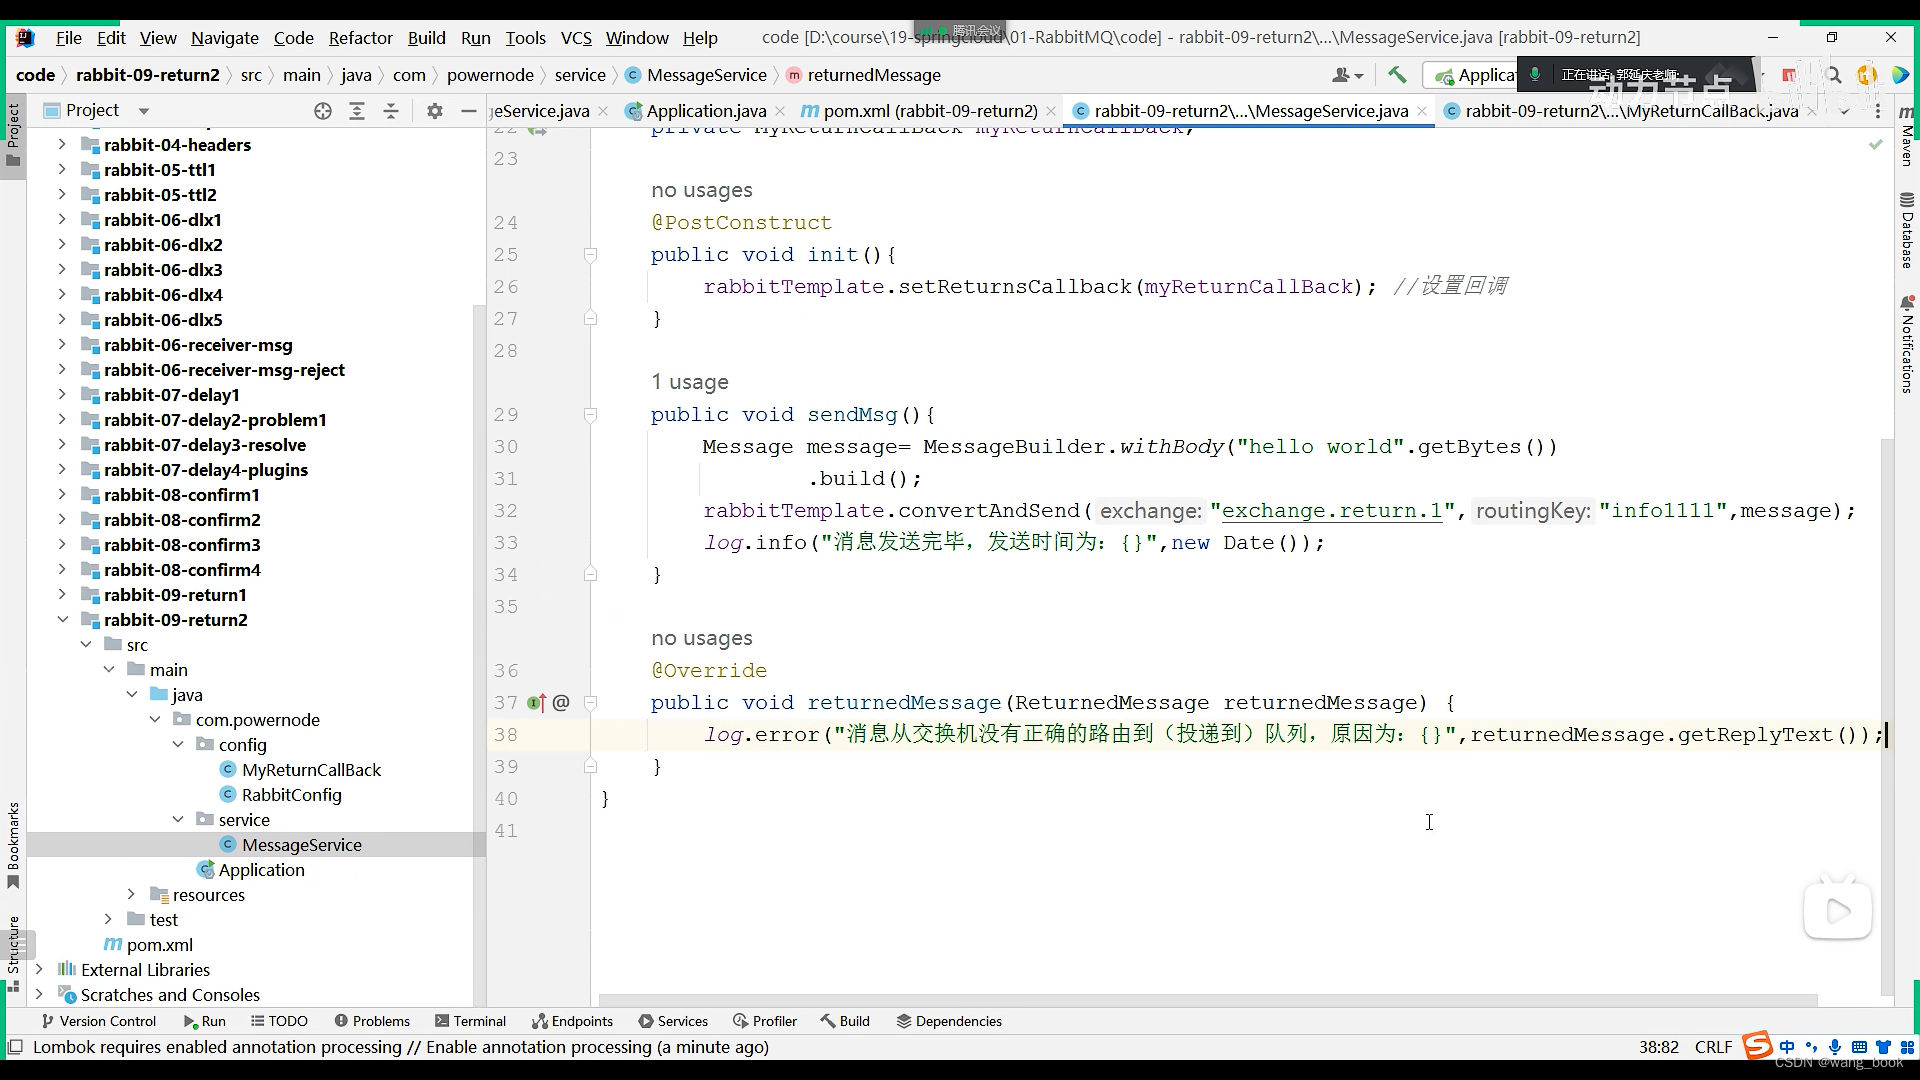Click the Expand All icon in the Project panel

click(x=357, y=111)
